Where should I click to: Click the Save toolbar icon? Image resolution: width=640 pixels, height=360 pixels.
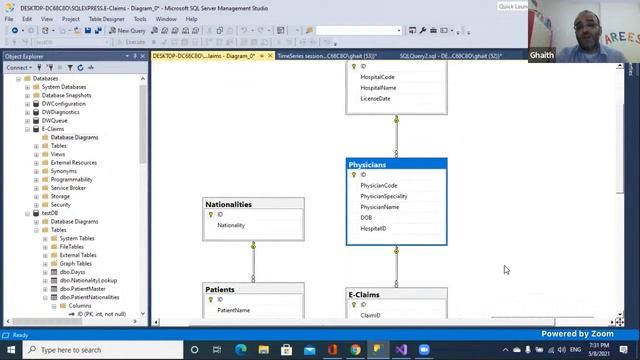88,31
